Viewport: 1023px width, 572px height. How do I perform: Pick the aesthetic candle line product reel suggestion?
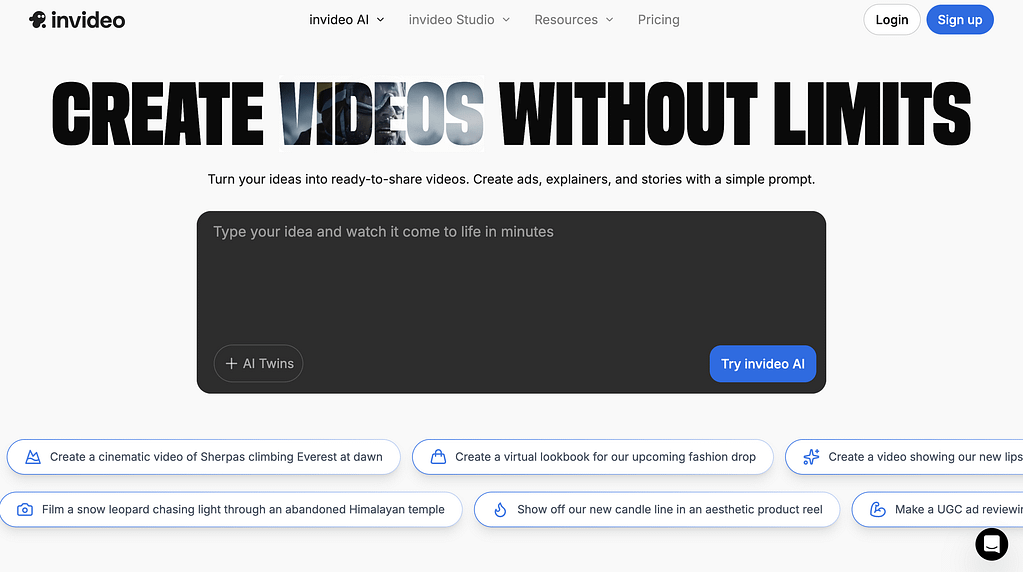click(x=669, y=509)
